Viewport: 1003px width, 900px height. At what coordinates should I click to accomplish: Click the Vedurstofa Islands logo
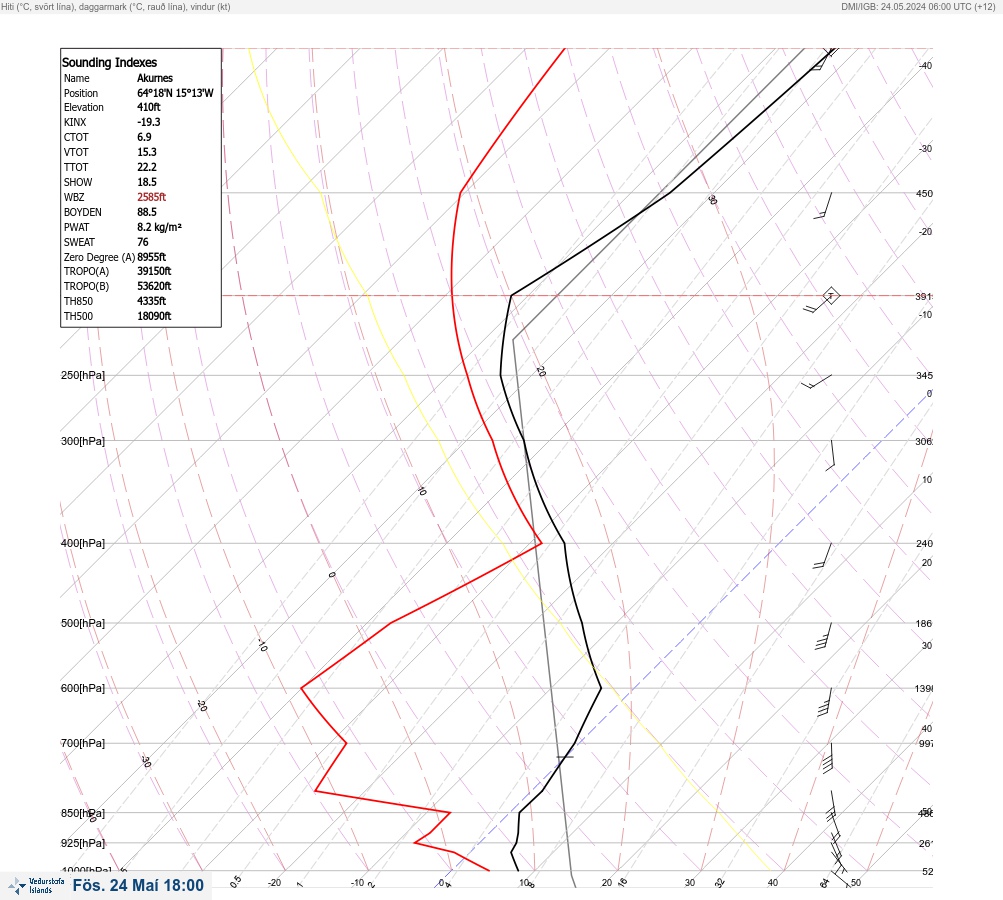tap(36, 886)
